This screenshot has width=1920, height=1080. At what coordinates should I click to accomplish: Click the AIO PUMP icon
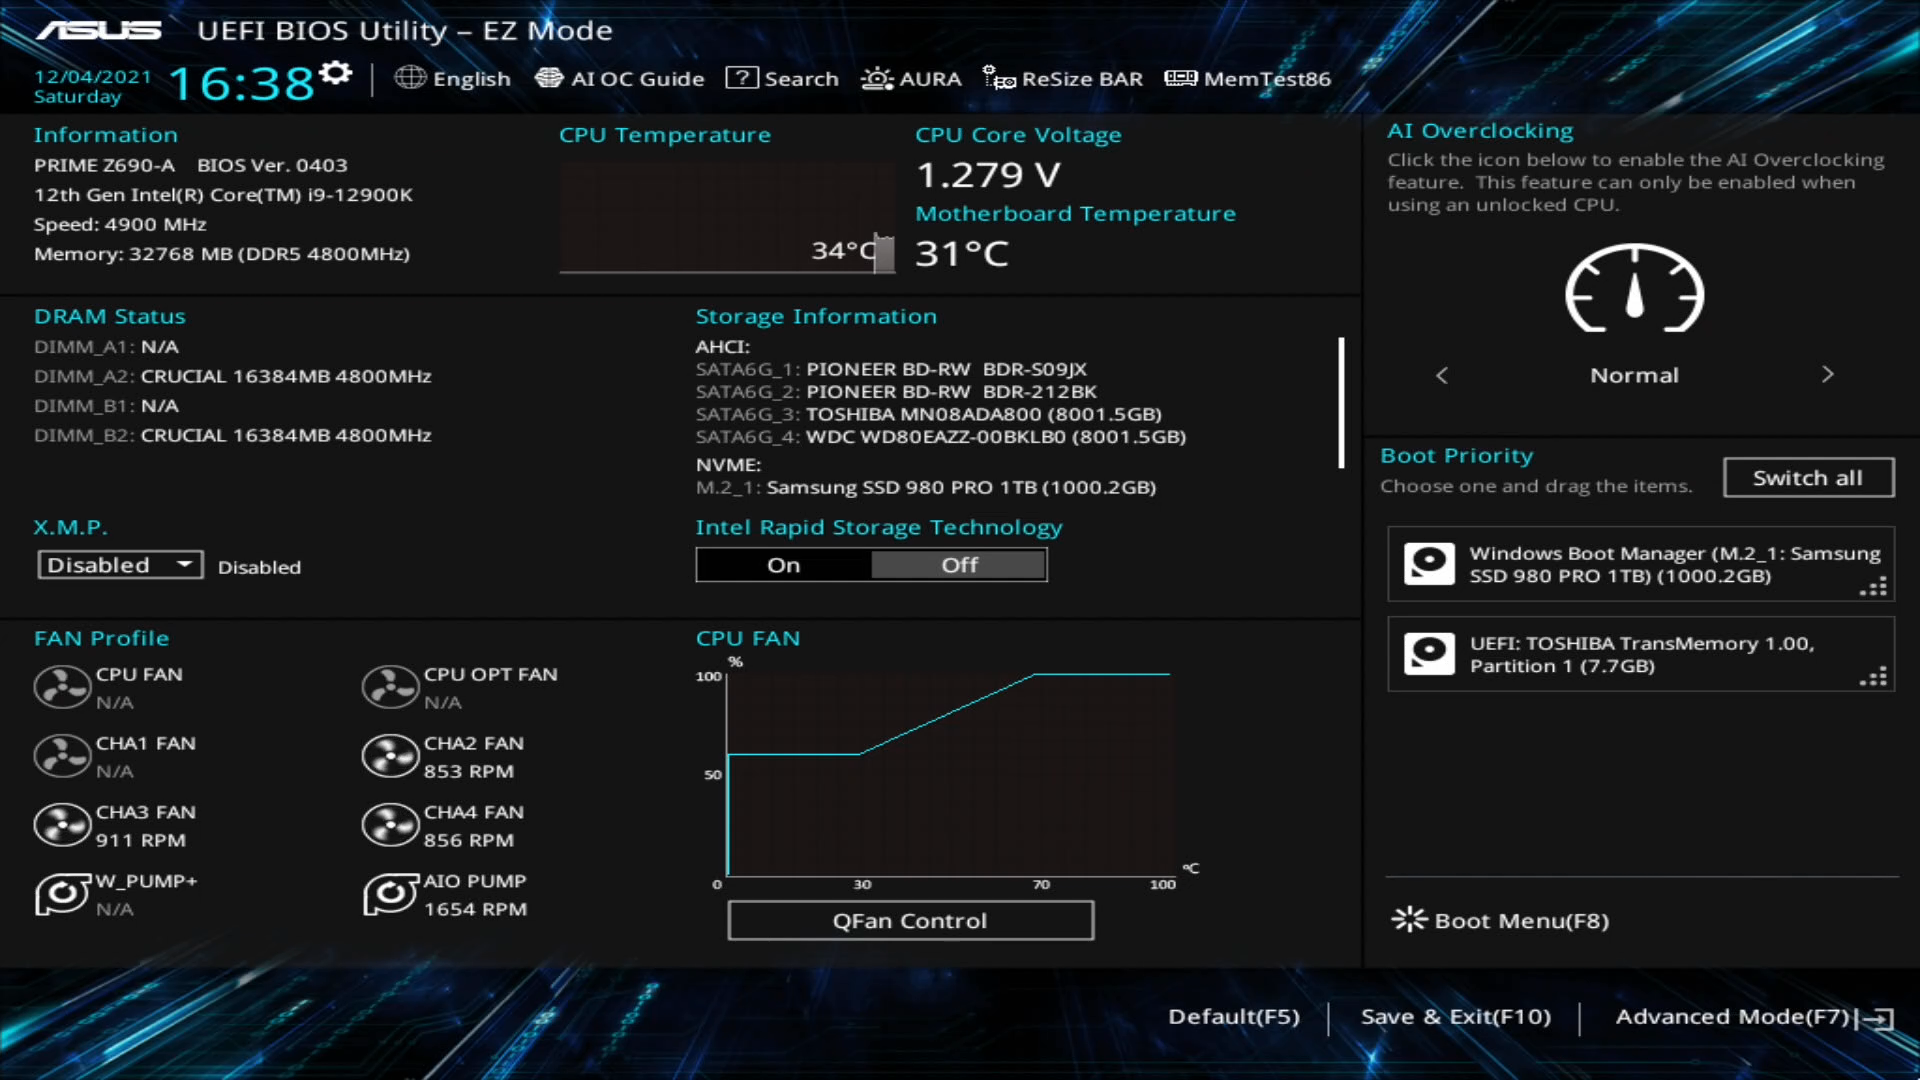point(390,894)
